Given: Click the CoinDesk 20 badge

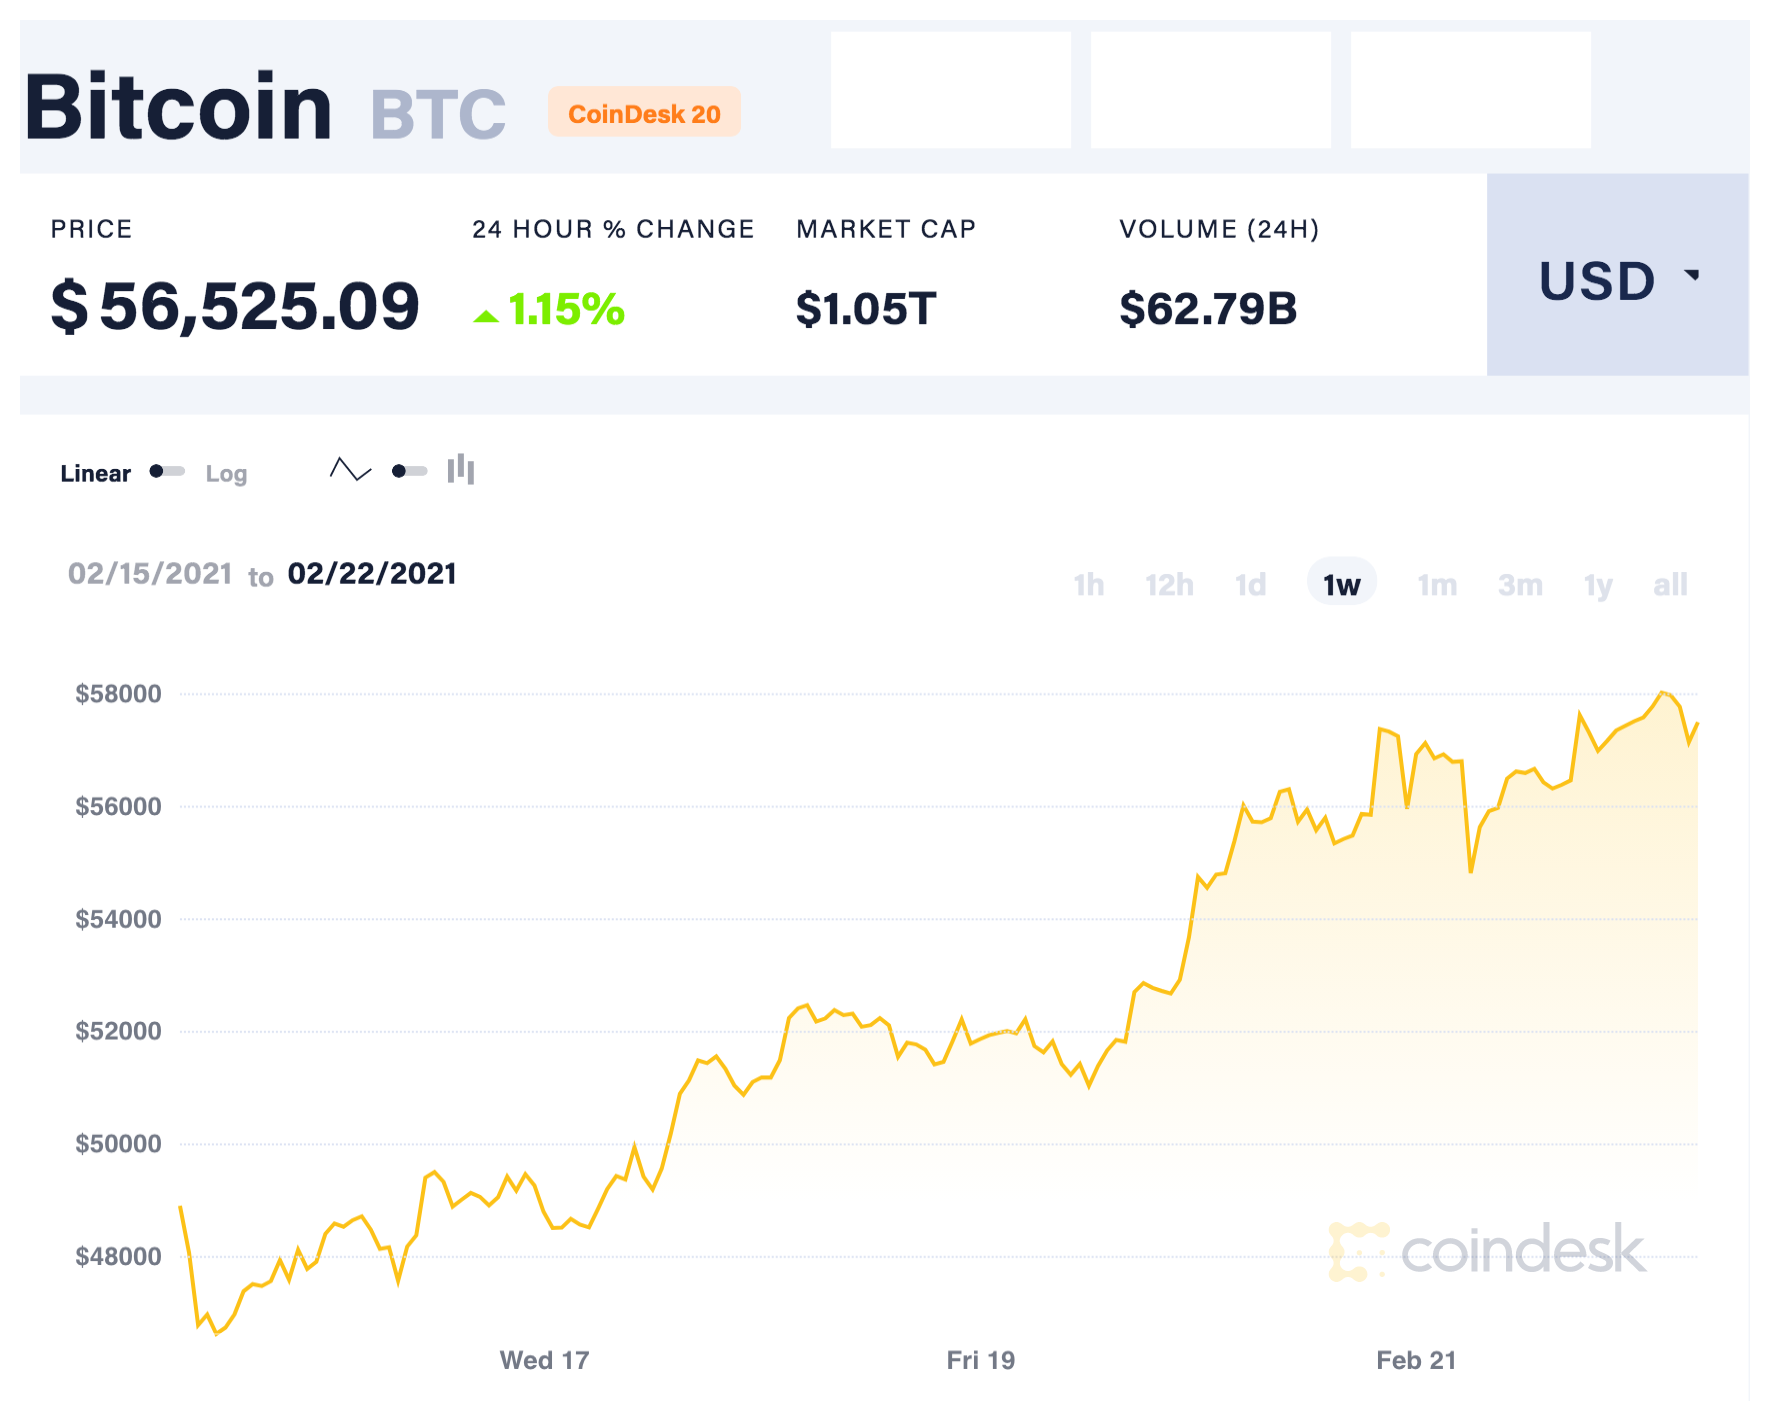Looking at the screenshot, I should tap(644, 113).
